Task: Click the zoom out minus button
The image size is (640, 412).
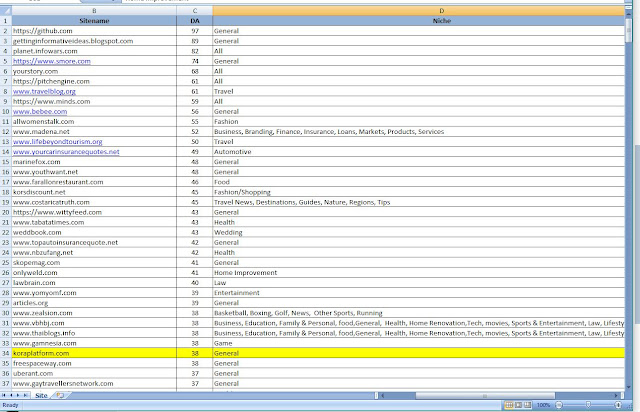Action: click(x=559, y=405)
